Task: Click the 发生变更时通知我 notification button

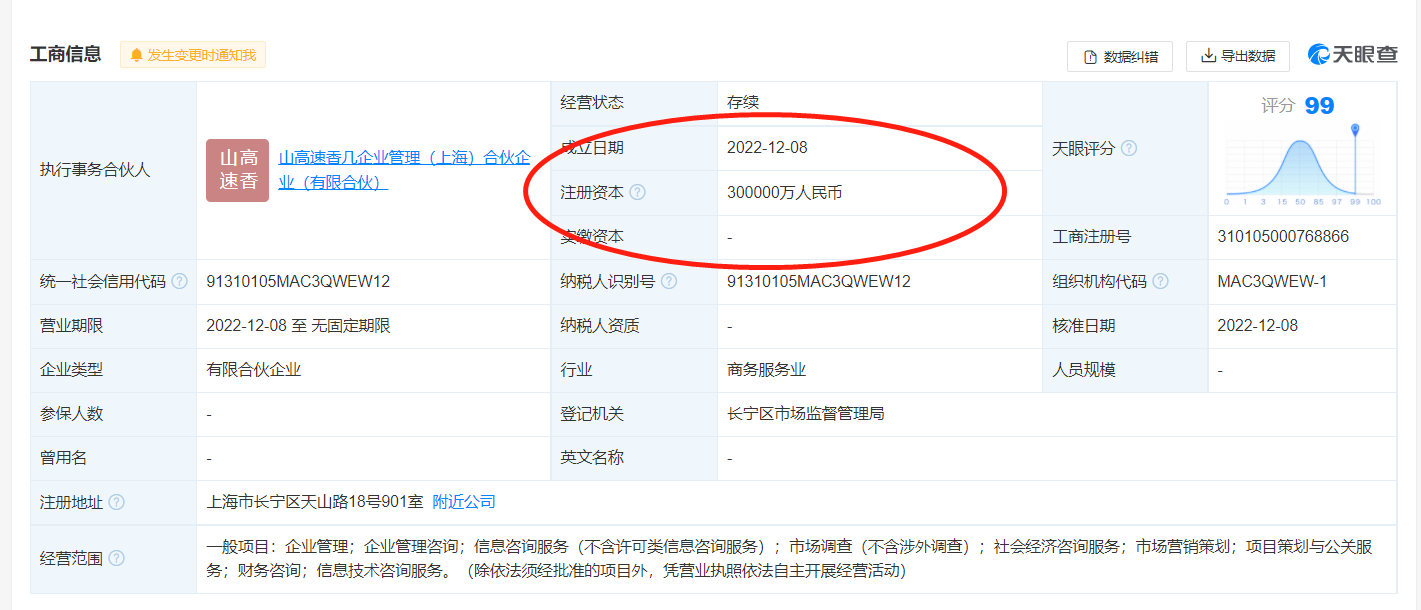Action: click(x=193, y=54)
